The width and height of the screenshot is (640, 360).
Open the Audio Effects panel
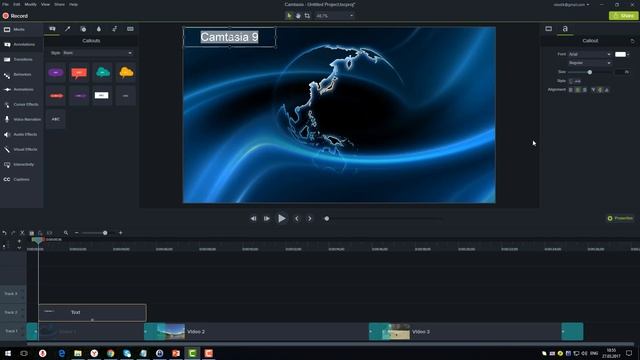pyautogui.click(x=21, y=134)
